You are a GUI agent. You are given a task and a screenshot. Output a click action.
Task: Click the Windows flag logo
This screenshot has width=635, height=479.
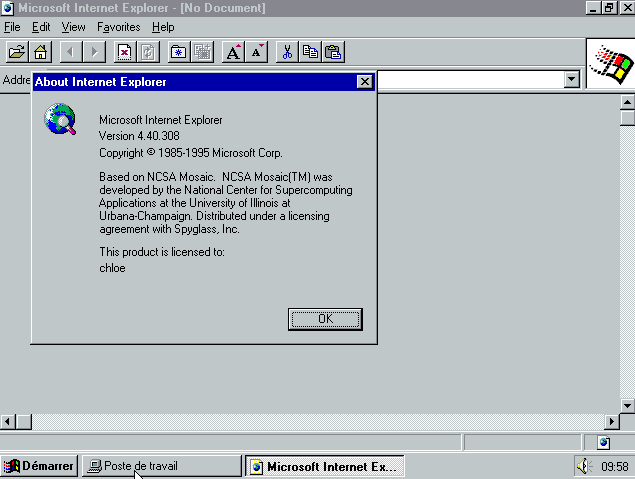[x=611, y=64]
